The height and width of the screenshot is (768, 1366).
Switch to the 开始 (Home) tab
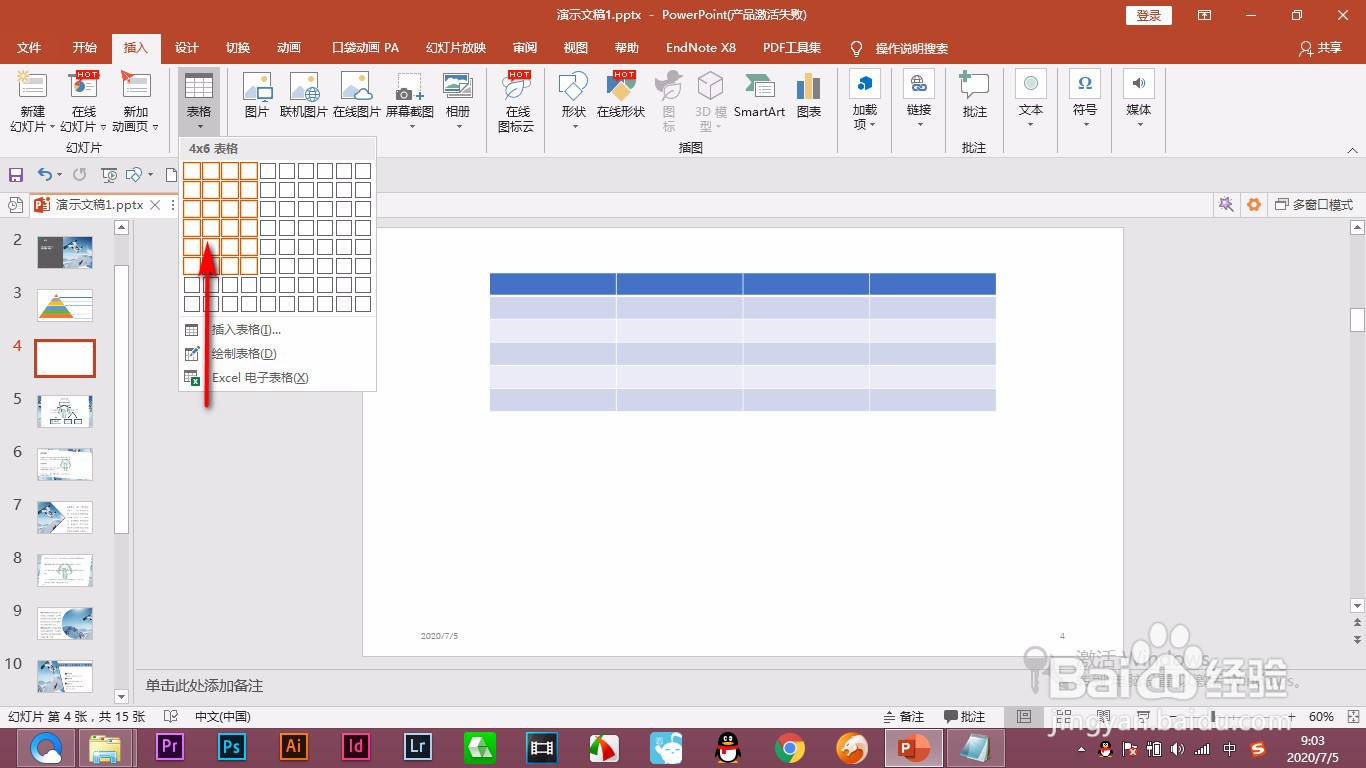coord(85,48)
